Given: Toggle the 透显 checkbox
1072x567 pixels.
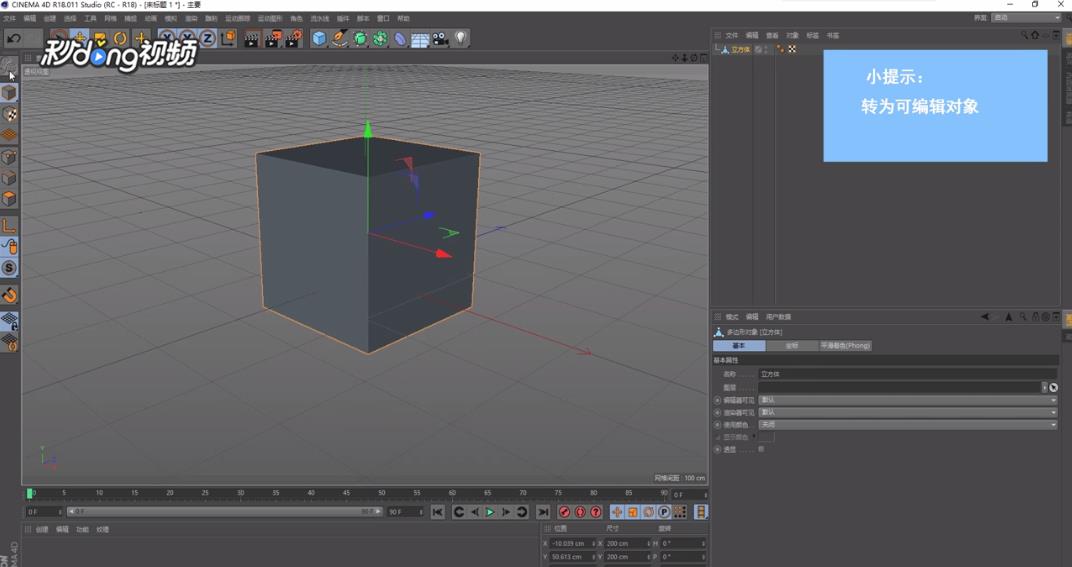Looking at the screenshot, I should [761, 449].
